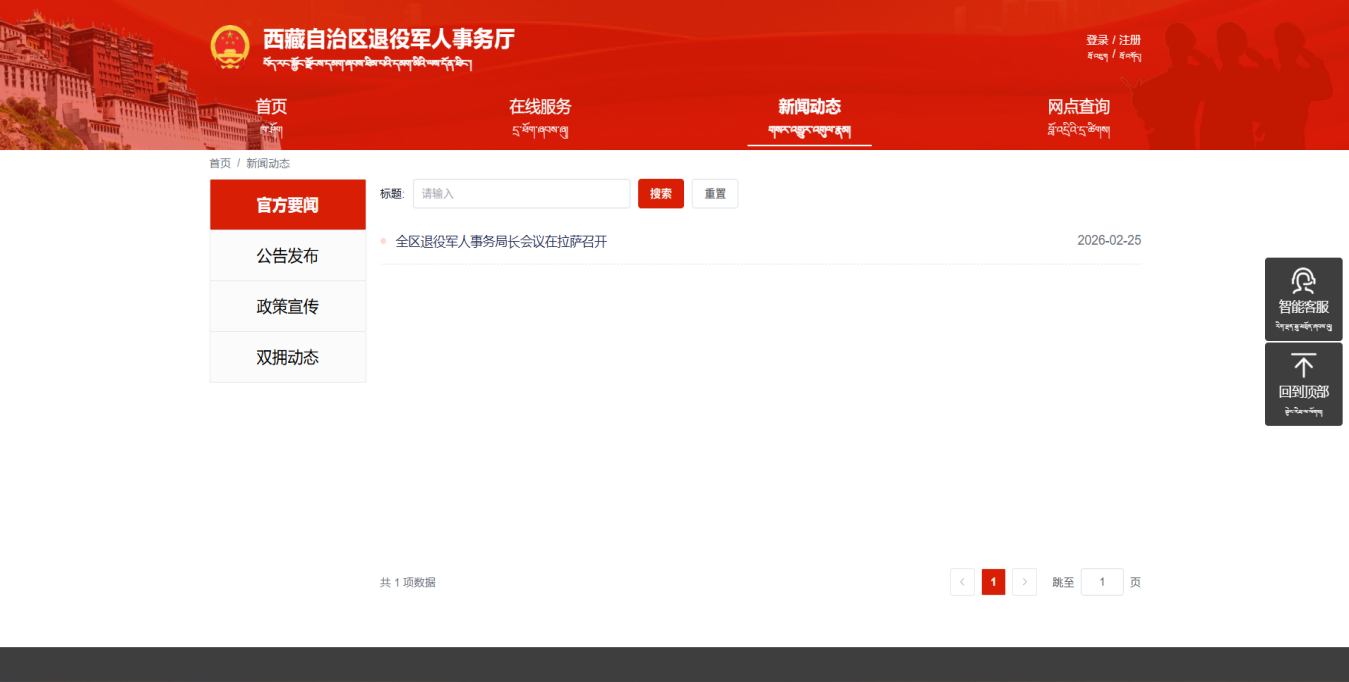Click the 标题 search input field
Viewport: 1349px width, 682px height.
(x=521, y=194)
